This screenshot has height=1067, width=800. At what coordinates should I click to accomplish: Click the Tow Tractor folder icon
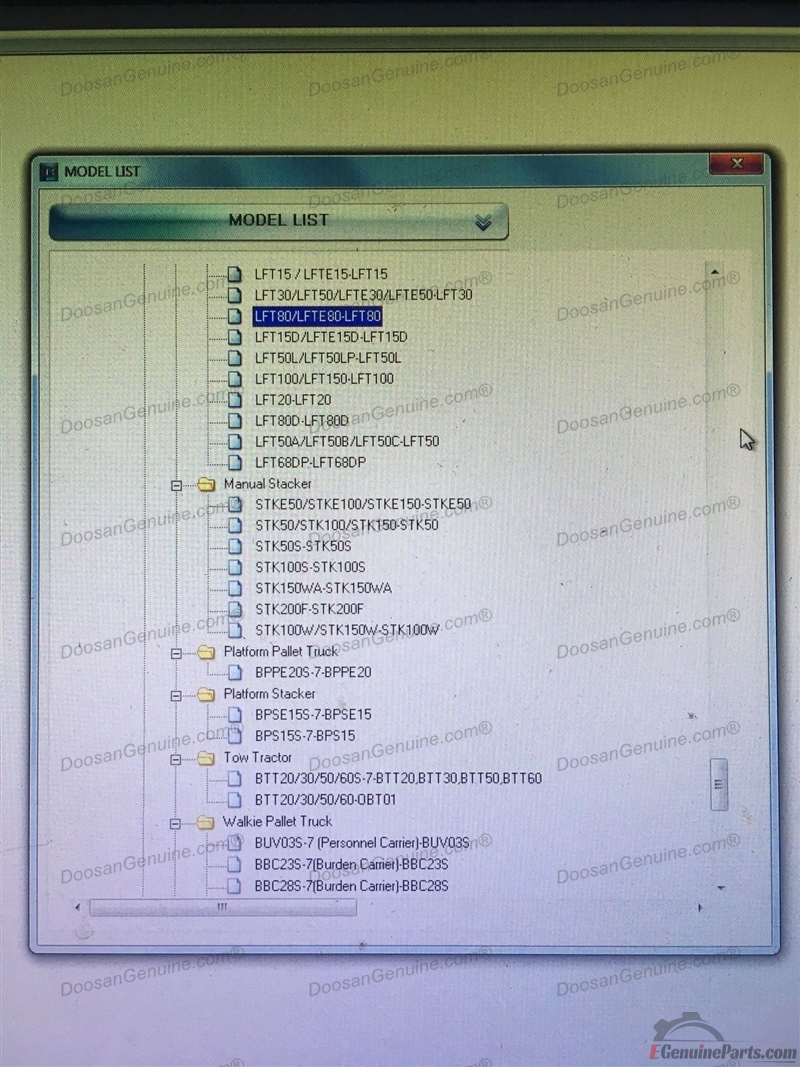206,758
